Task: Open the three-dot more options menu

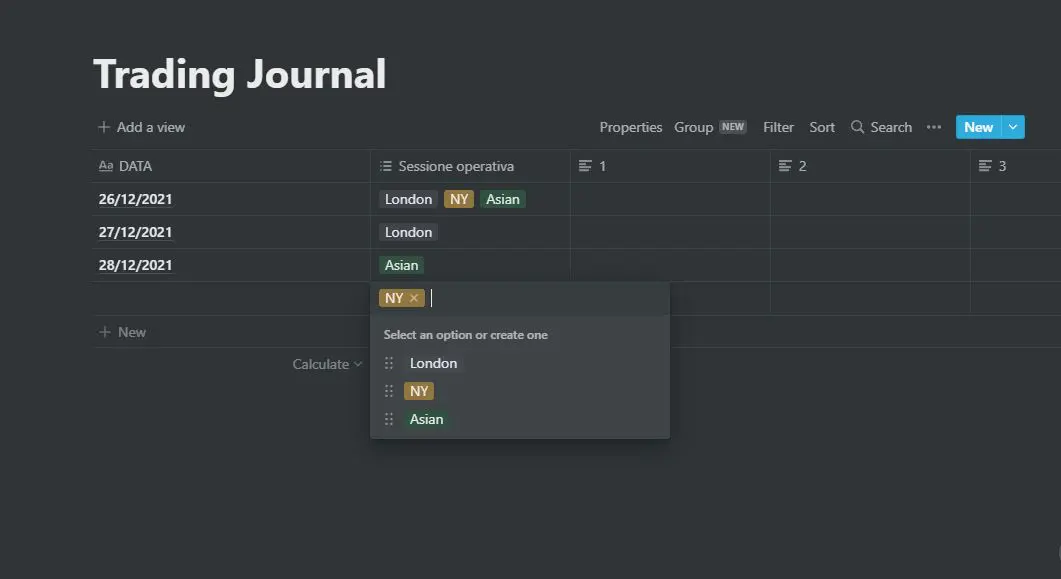Action: pyautogui.click(x=934, y=127)
